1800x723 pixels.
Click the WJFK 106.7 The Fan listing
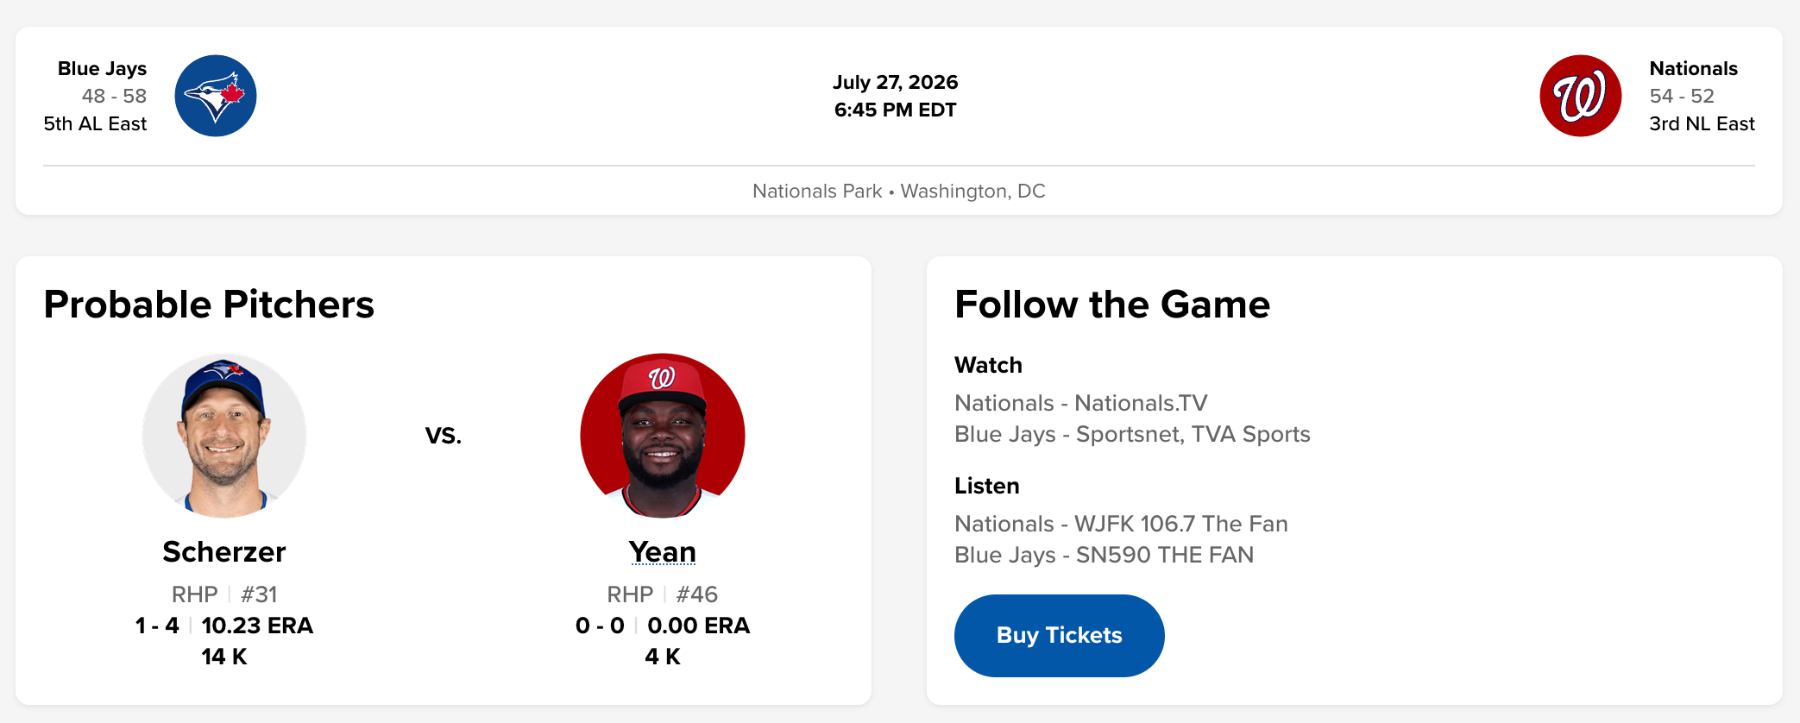tap(1121, 524)
